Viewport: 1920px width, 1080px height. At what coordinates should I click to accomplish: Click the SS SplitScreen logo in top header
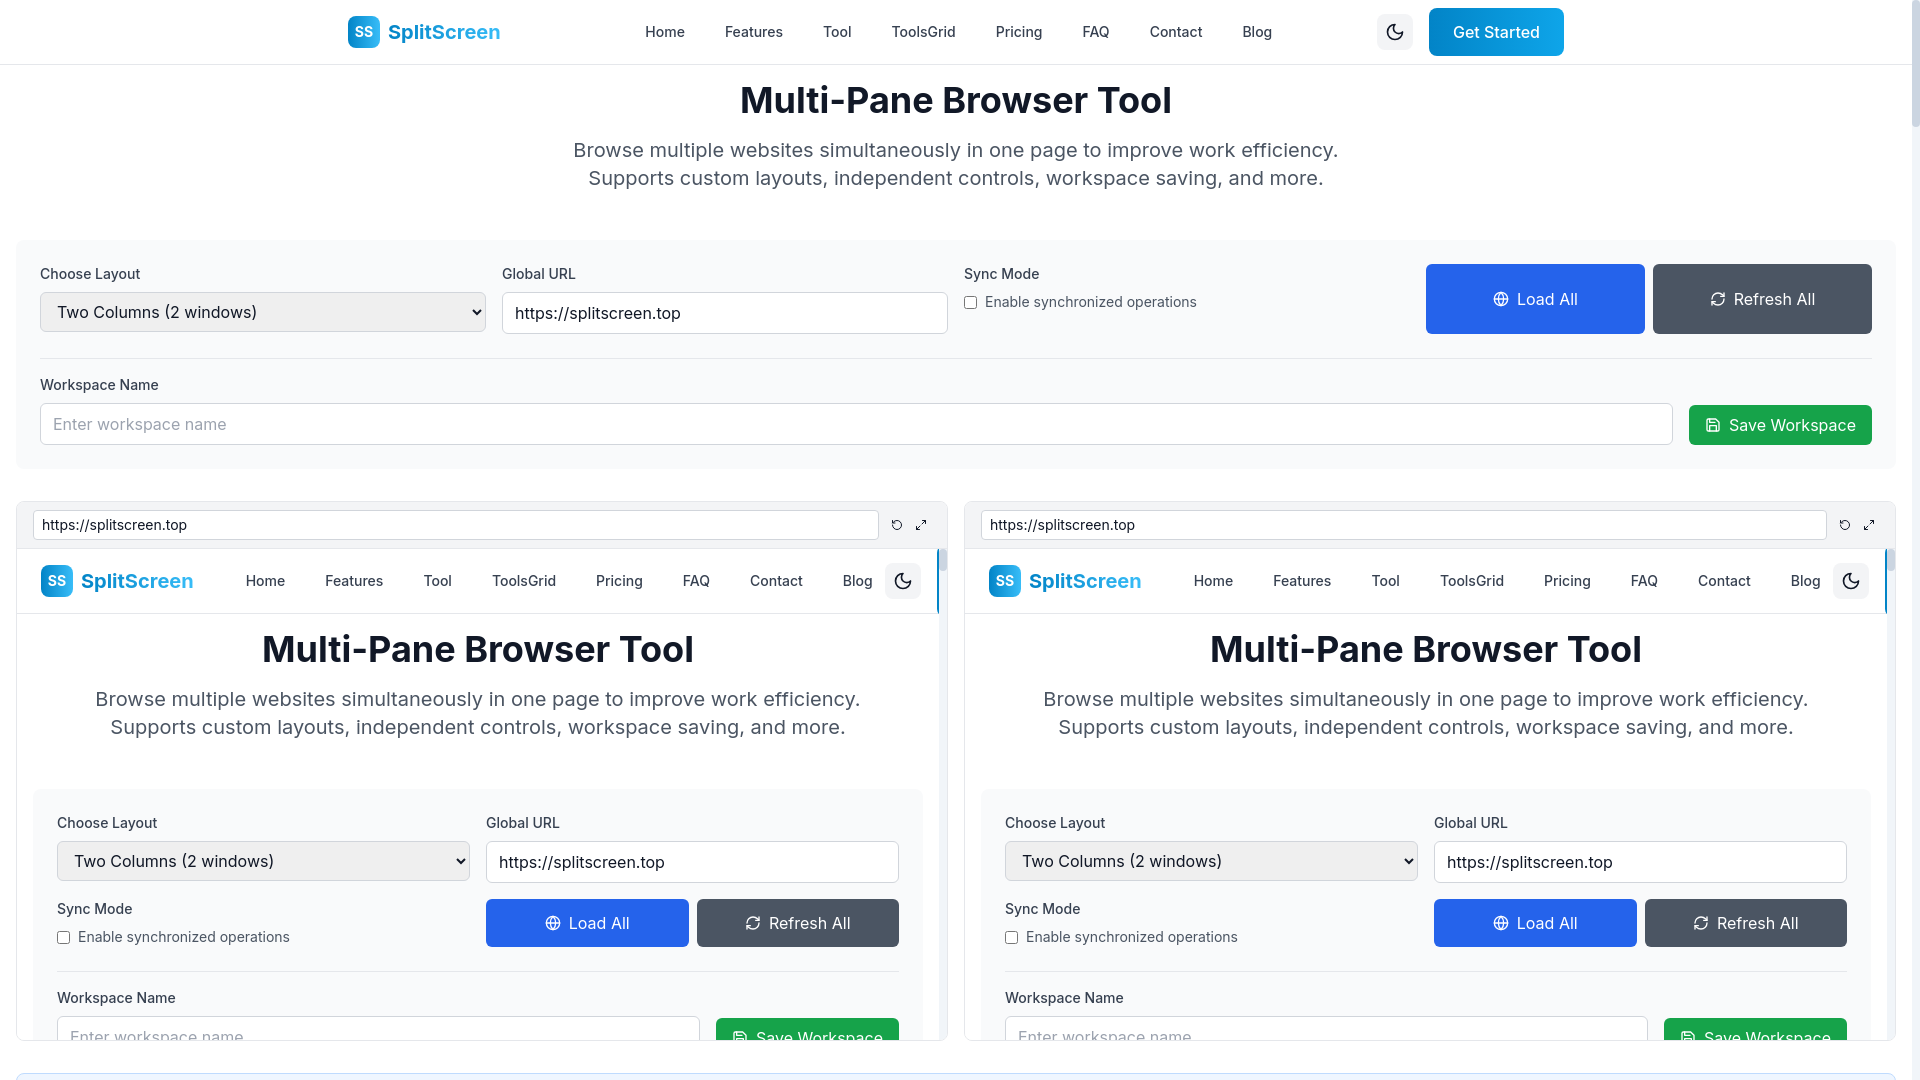[x=424, y=32]
